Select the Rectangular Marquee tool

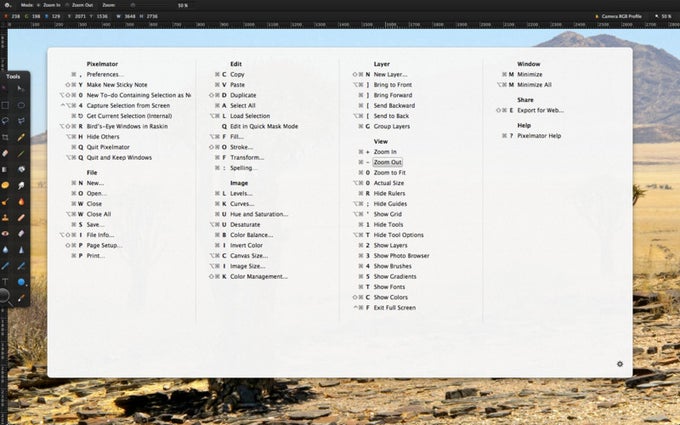[x=5, y=105]
